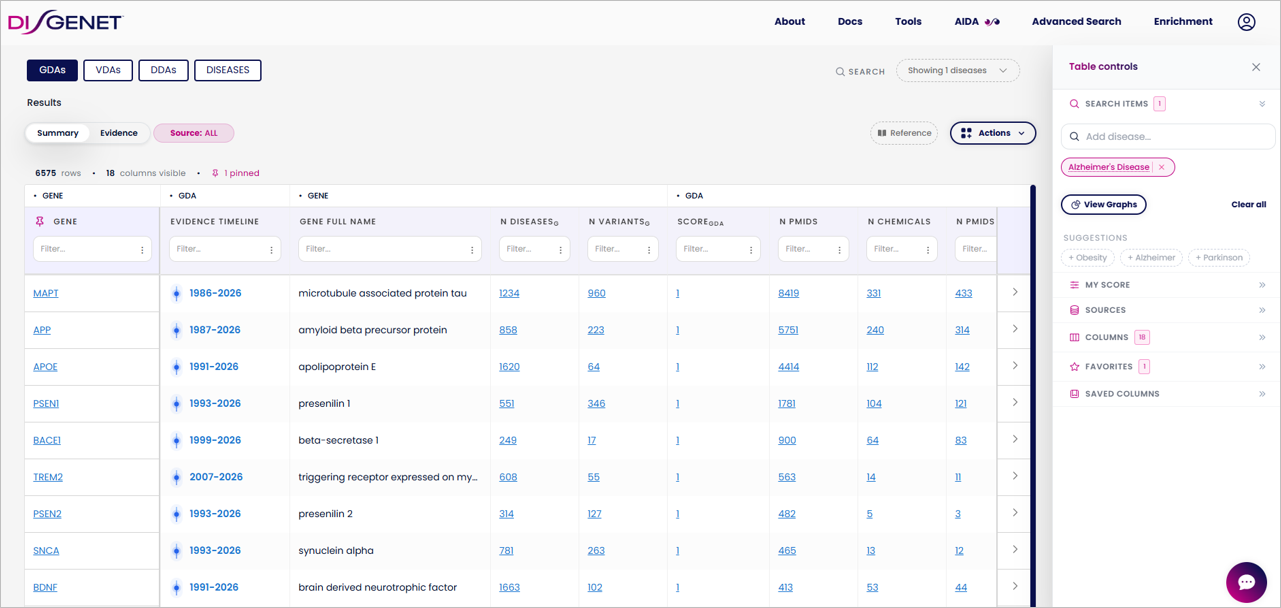
Task: Go to Advanced Search
Action: coord(1076,22)
